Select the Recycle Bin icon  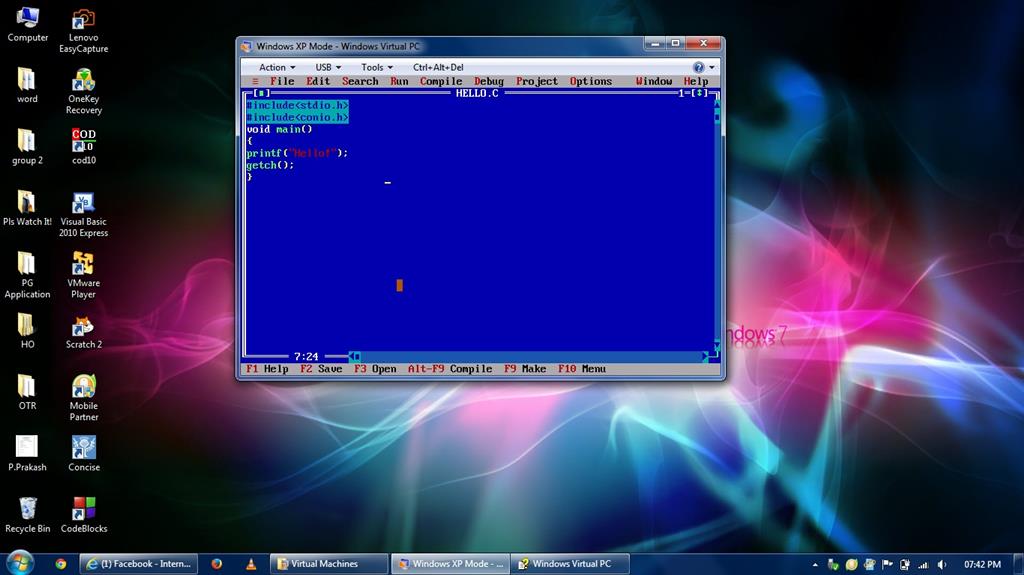coord(27,515)
